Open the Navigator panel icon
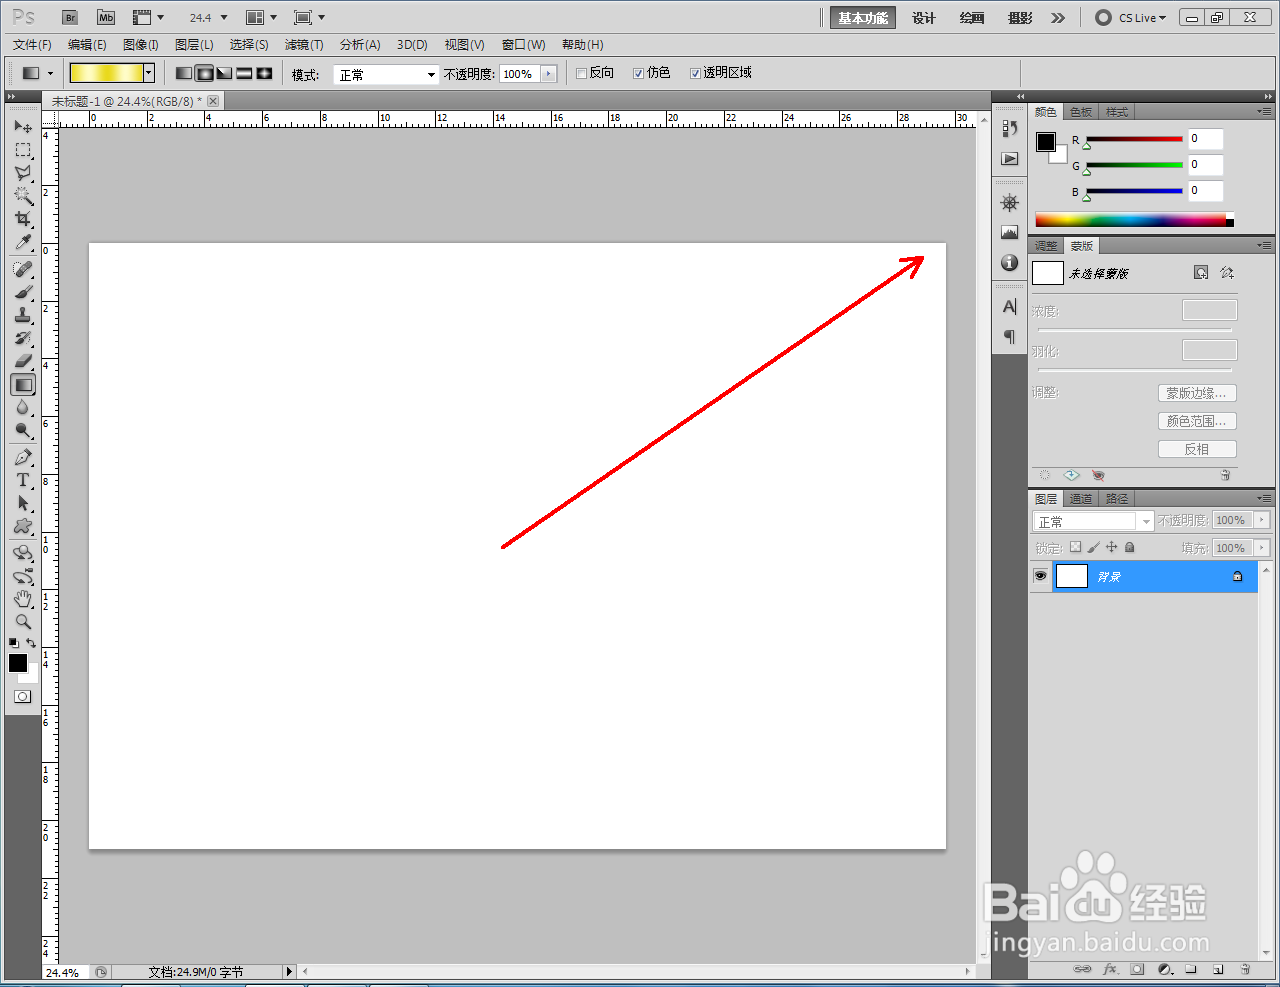This screenshot has width=1280, height=987. tap(1010, 203)
